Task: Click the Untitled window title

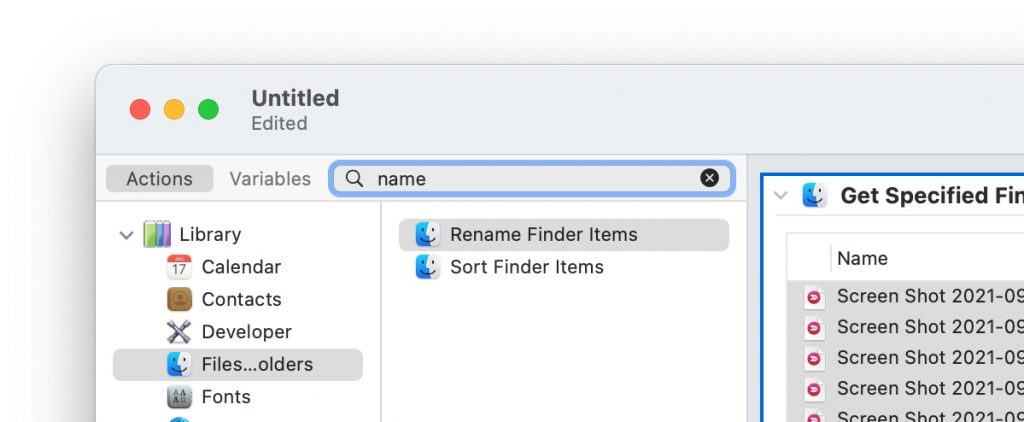Action: (295, 98)
